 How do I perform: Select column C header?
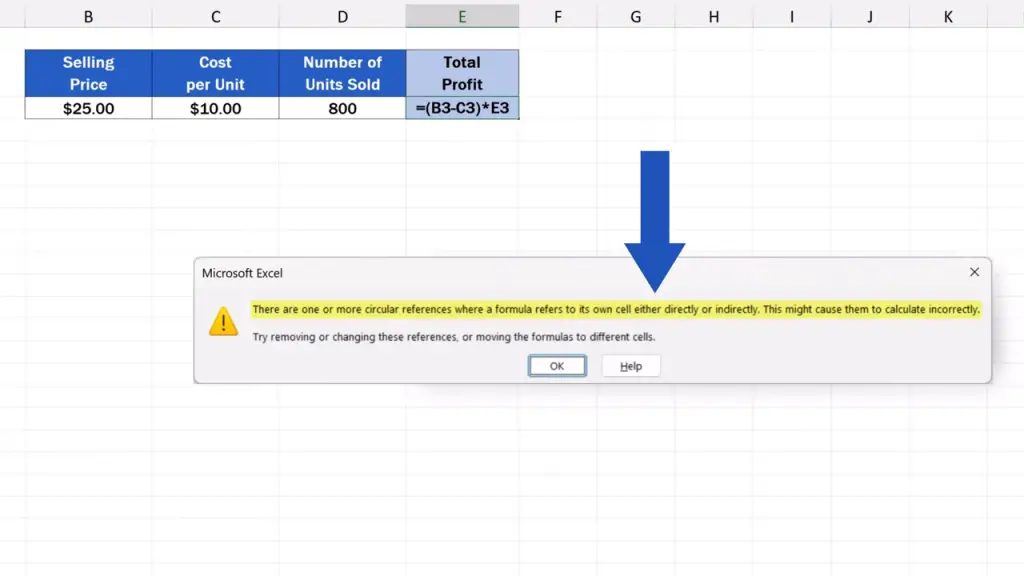pos(215,16)
